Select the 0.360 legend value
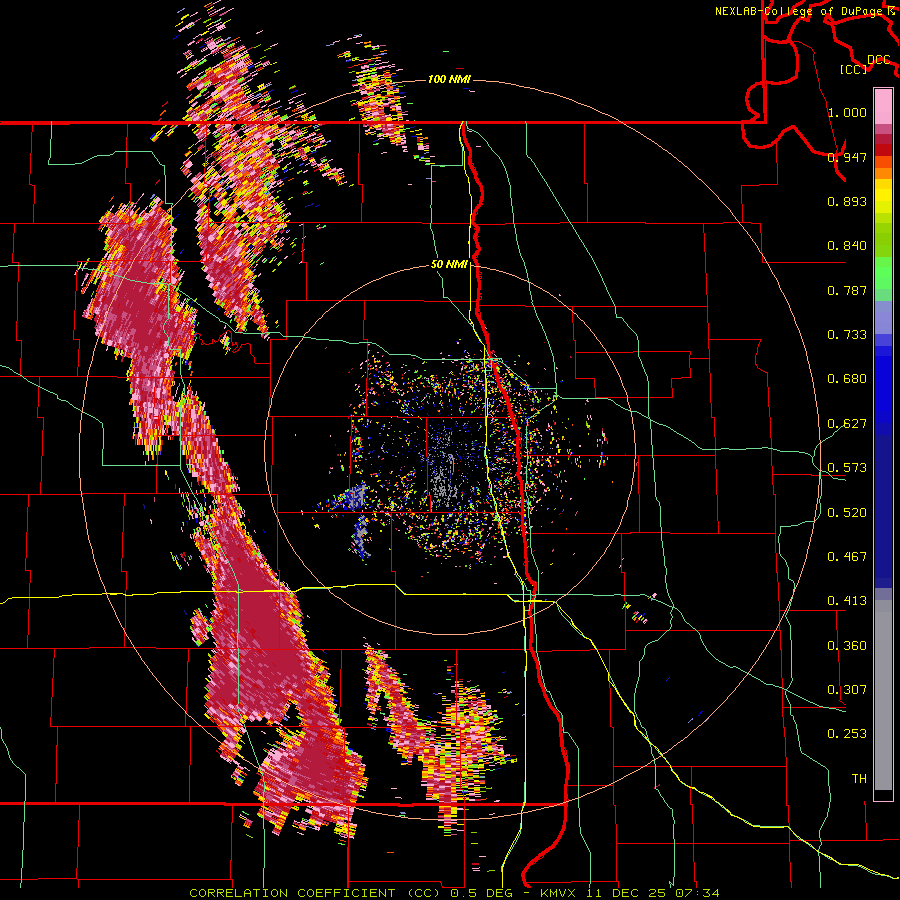The height and width of the screenshot is (900, 900). click(x=847, y=646)
